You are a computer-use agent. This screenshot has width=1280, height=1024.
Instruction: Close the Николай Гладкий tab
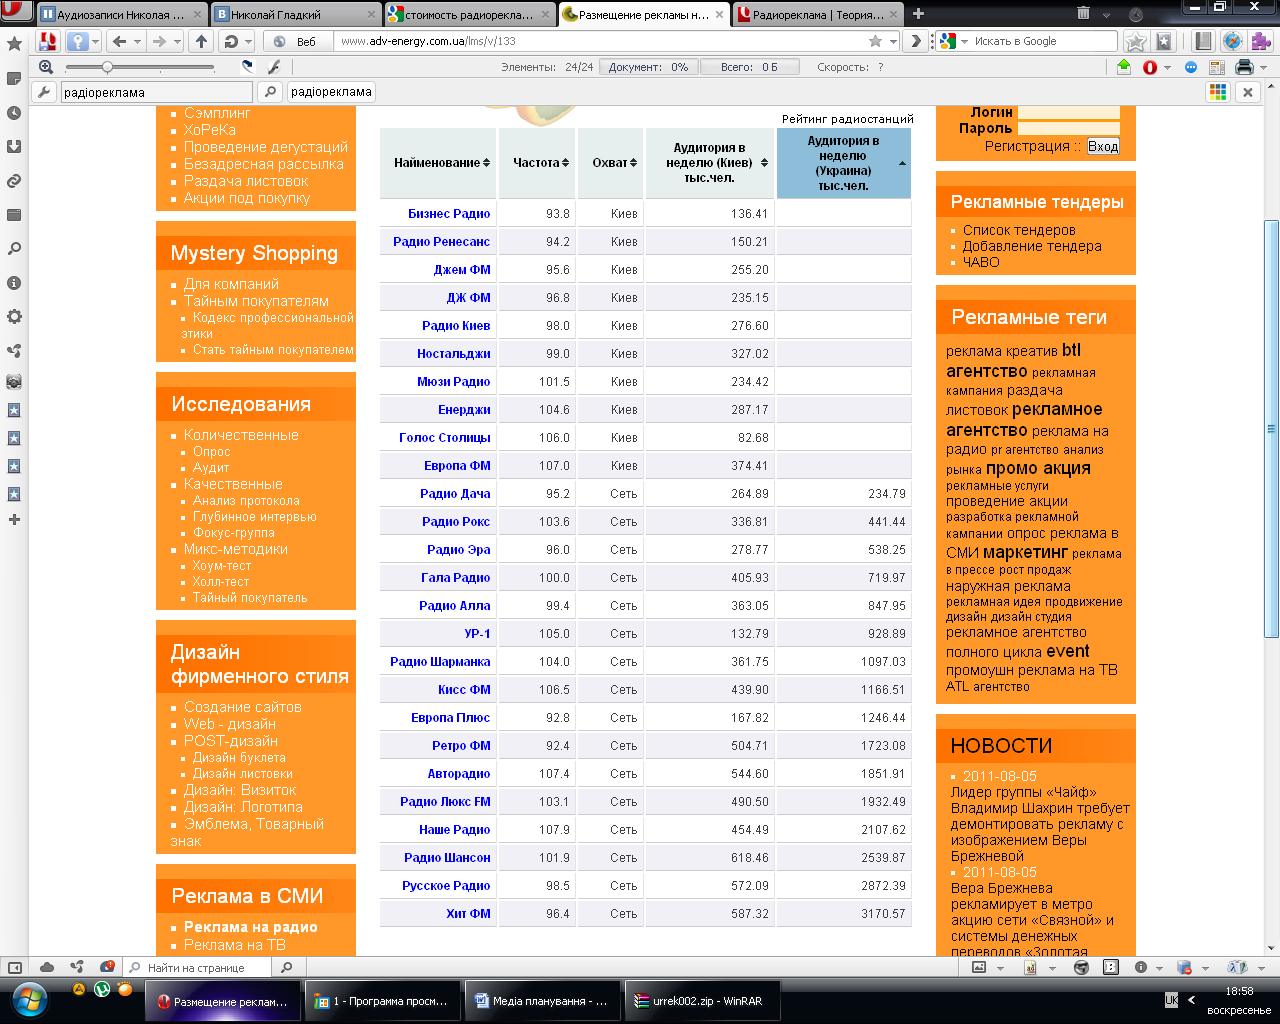pyautogui.click(x=371, y=14)
